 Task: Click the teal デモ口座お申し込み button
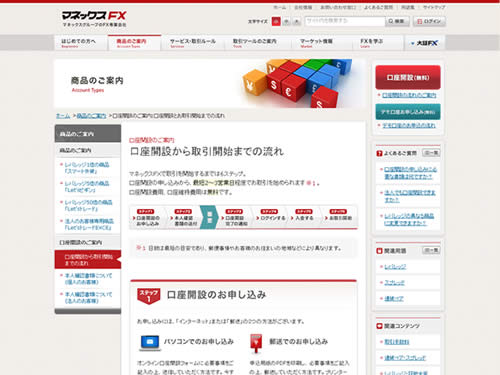point(408,112)
